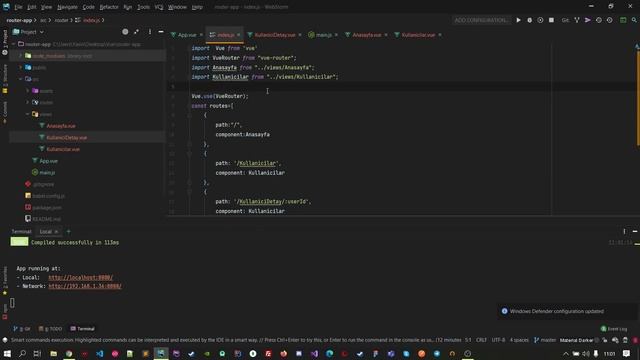The width and height of the screenshot is (640, 360).
Task: Collapse the router-app root folder
Action: 14,44
